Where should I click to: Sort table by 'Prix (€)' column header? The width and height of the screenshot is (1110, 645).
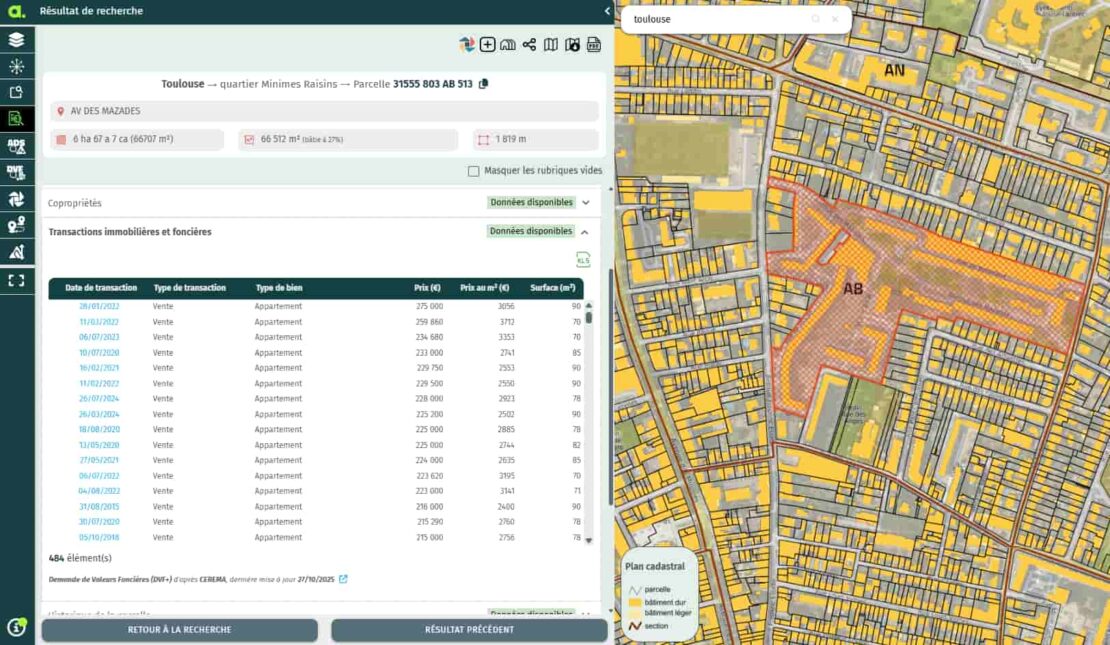click(427, 288)
